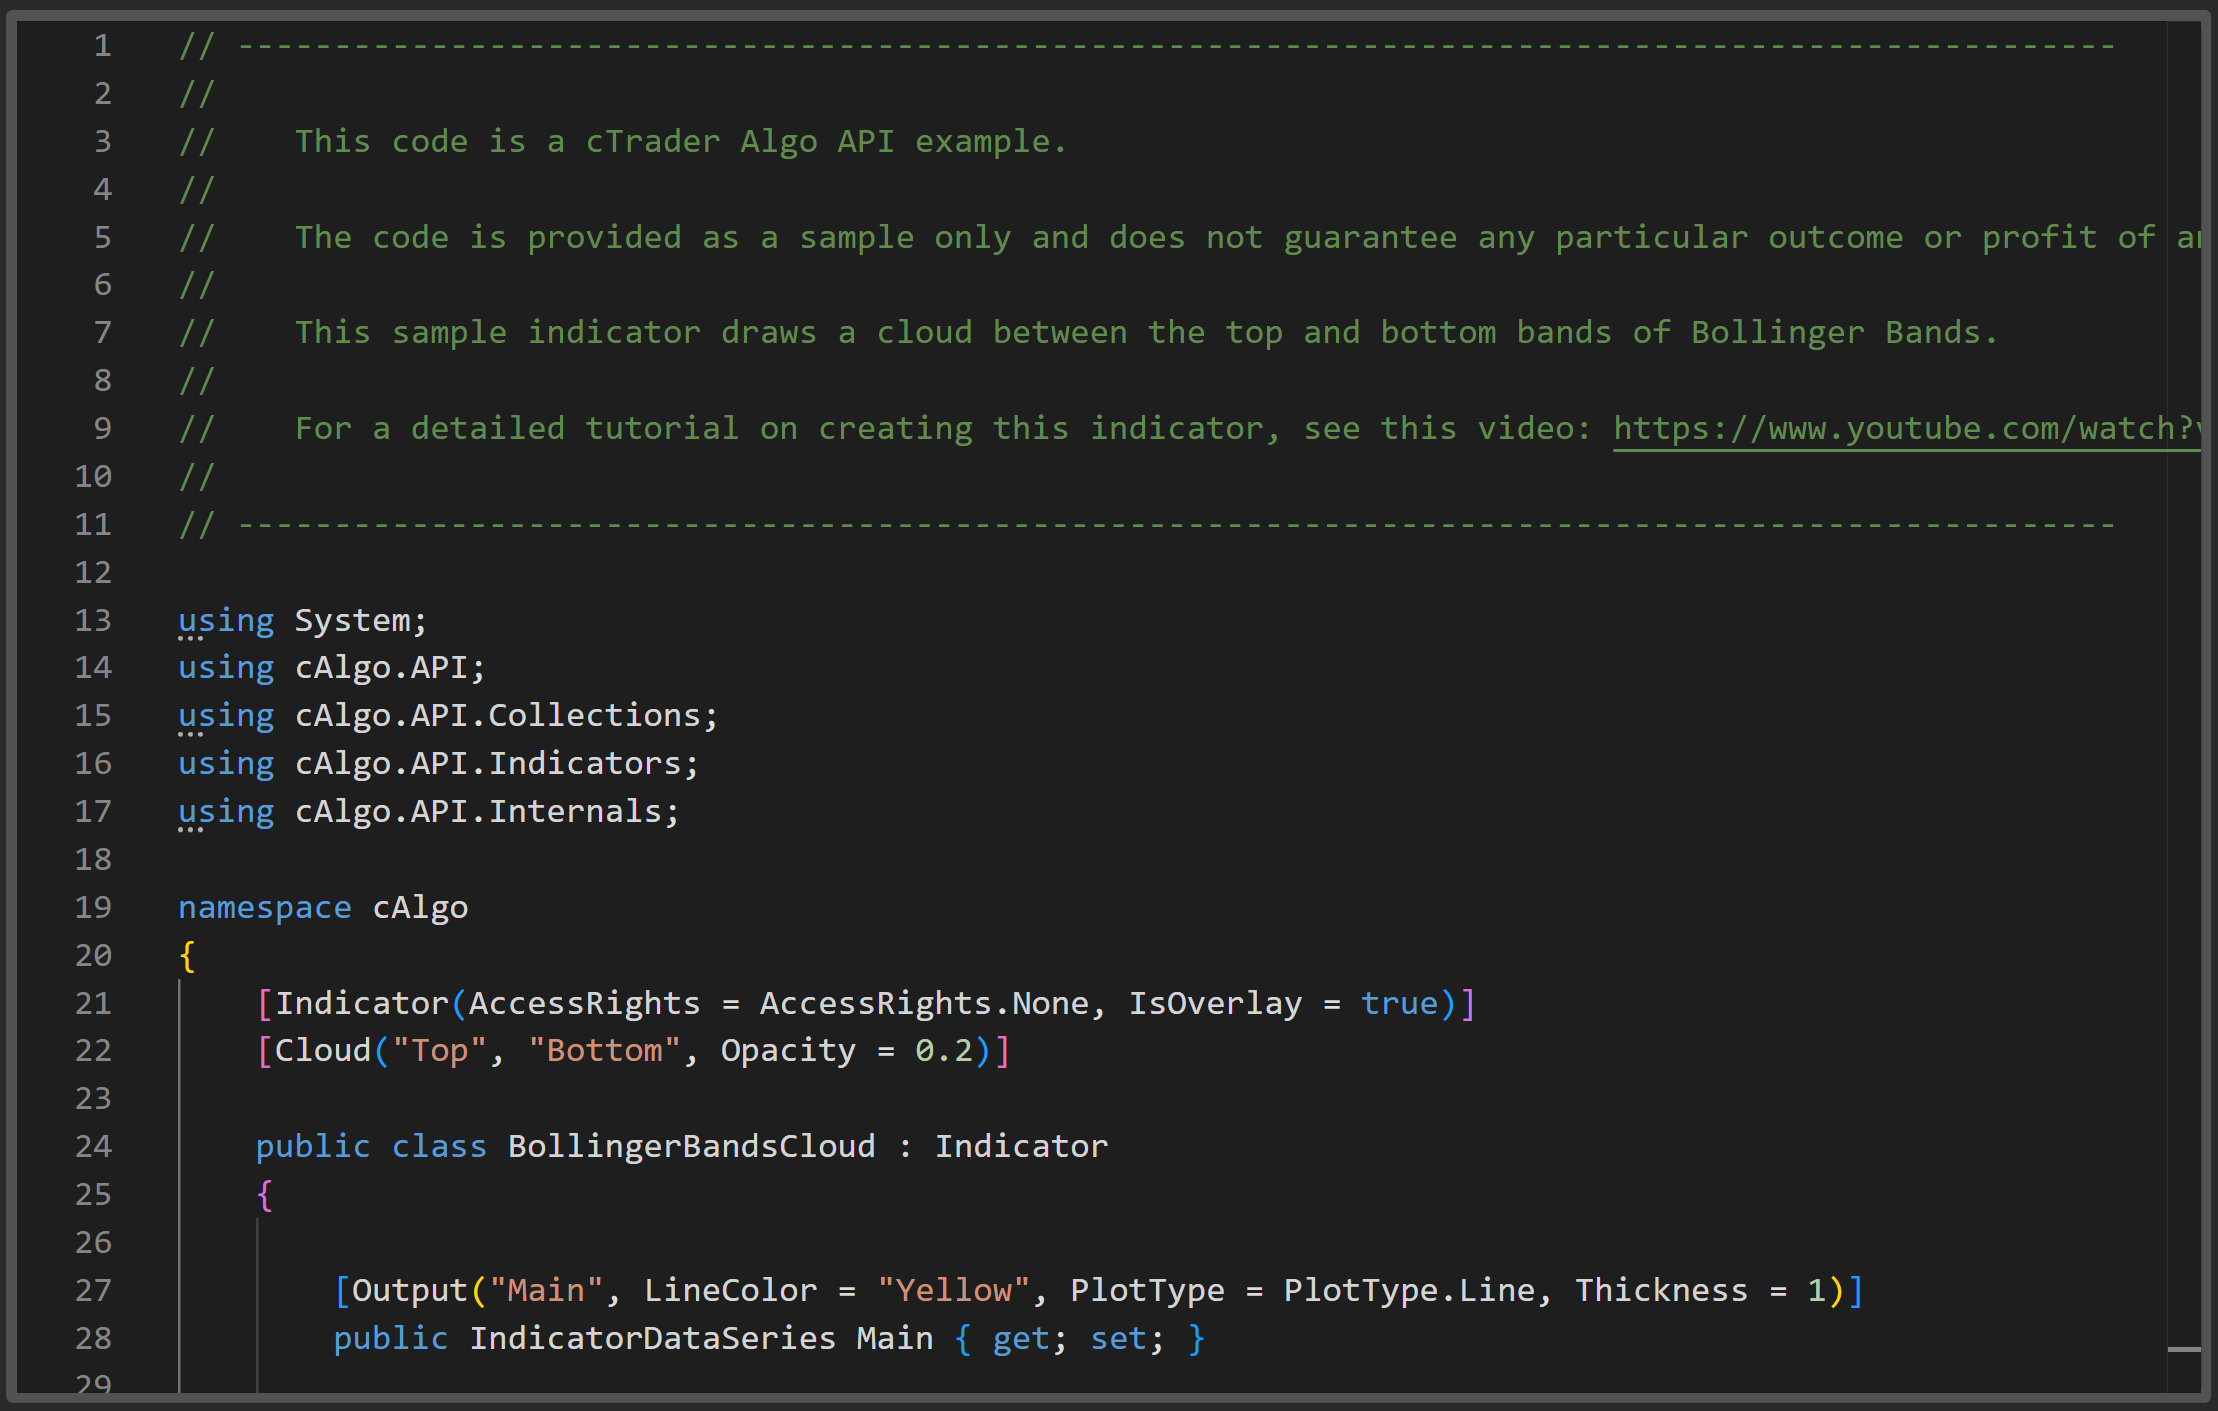This screenshot has height=1411, width=2218.
Task: Click the word cTrader in the header comment
Action: pos(652,142)
